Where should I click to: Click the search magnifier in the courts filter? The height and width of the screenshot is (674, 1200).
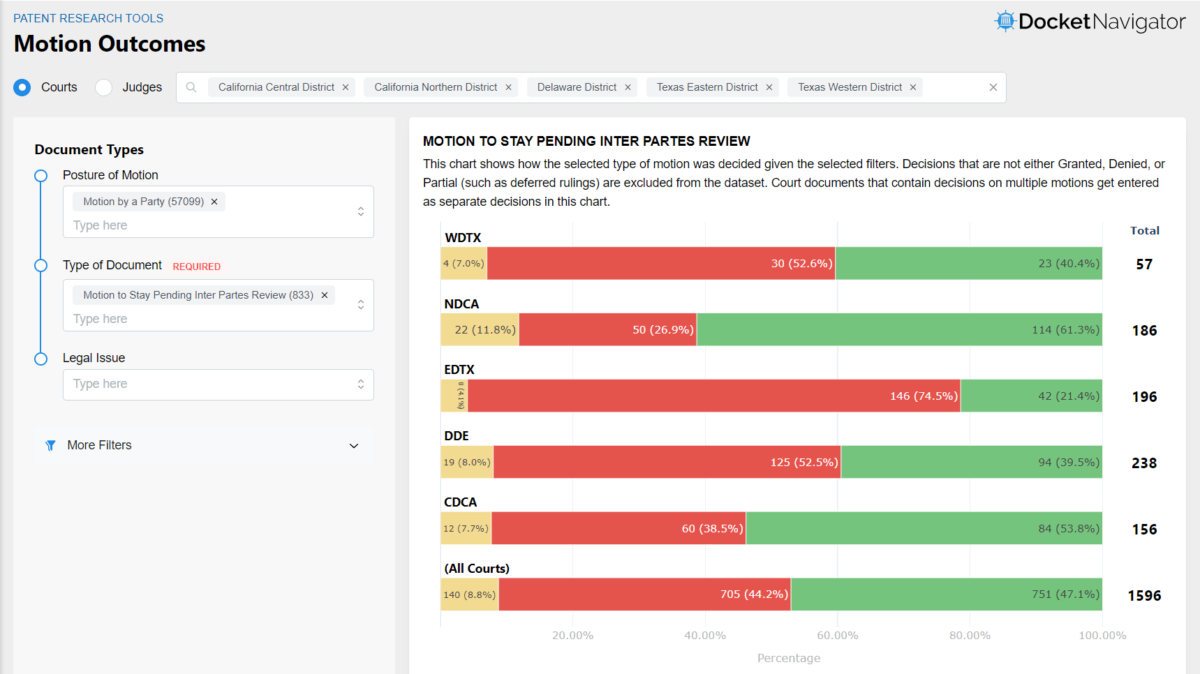191,87
